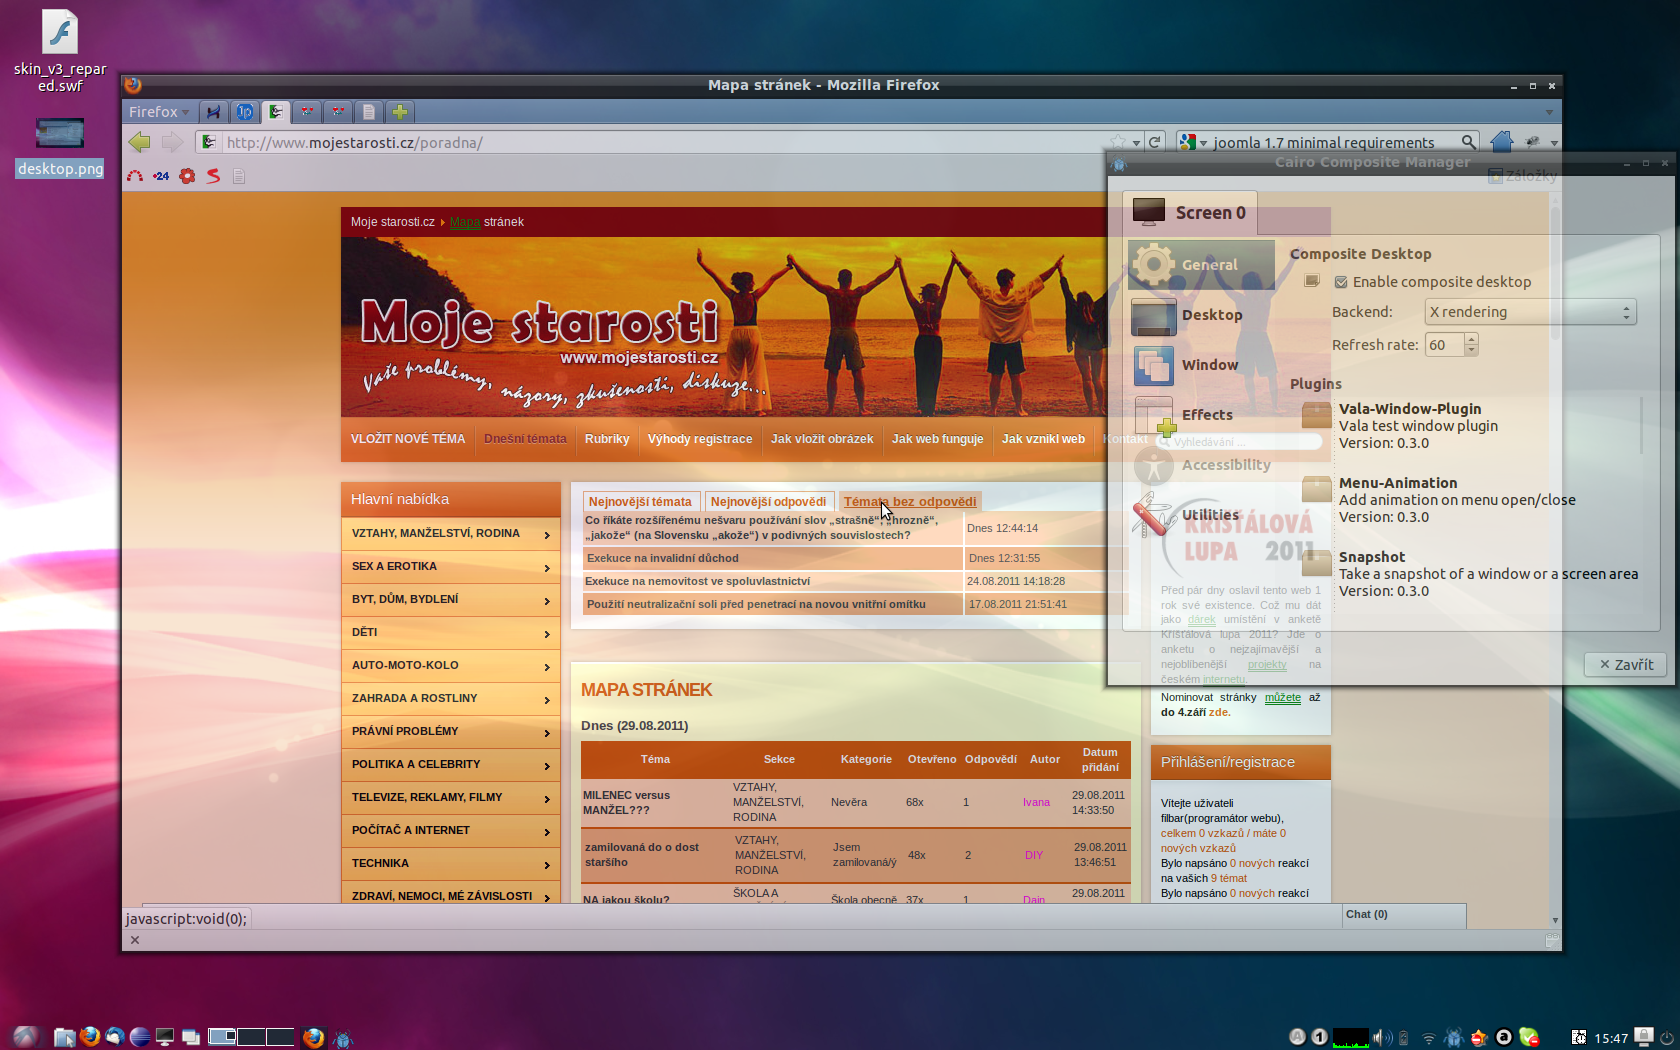Open Výhody registrace menu item
The height and width of the screenshot is (1050, 1680).
(700, 439)
